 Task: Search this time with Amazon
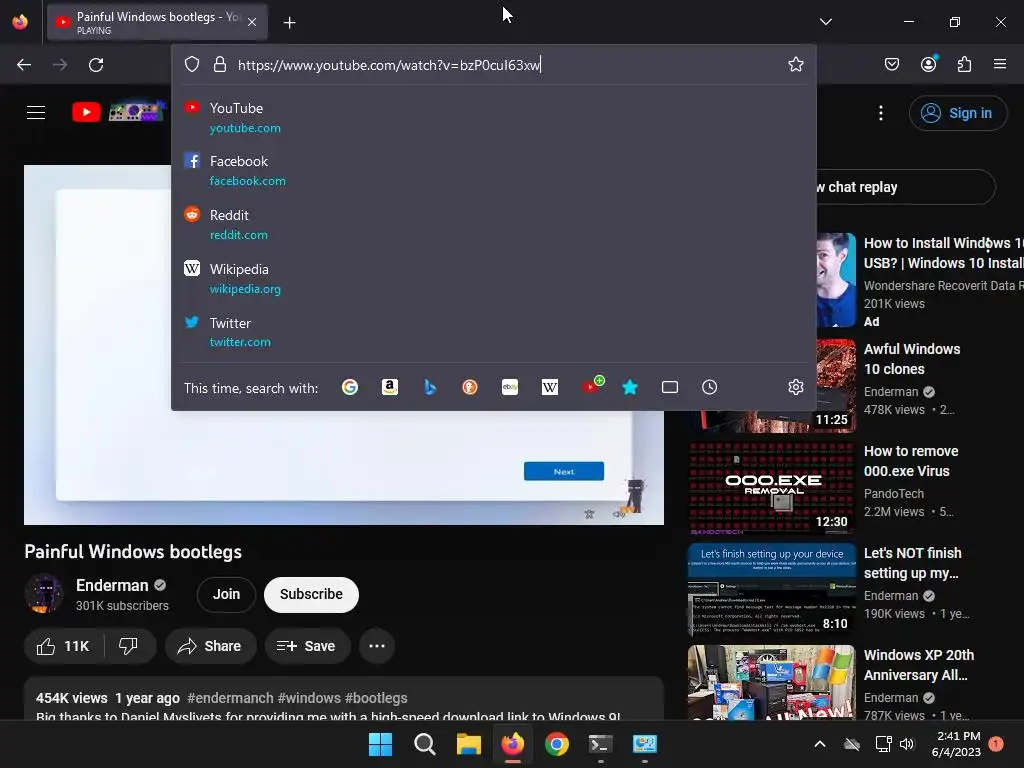(390, 387)
